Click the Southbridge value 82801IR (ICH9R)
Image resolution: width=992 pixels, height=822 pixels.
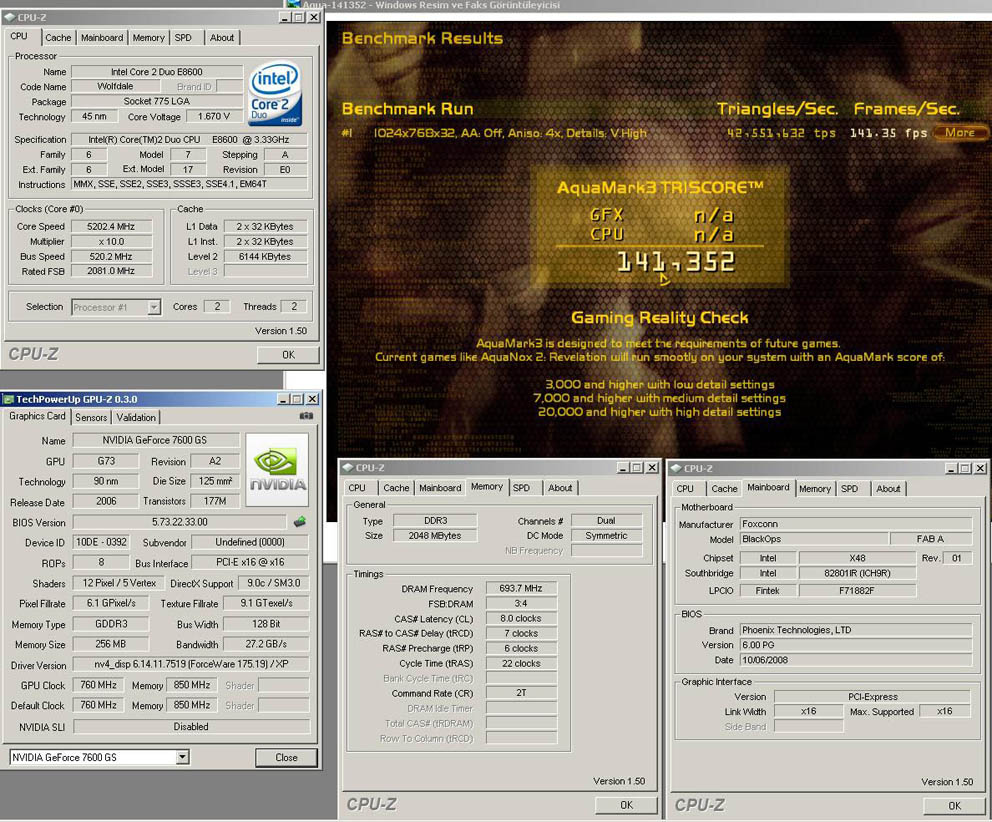(x=857, y=573)
